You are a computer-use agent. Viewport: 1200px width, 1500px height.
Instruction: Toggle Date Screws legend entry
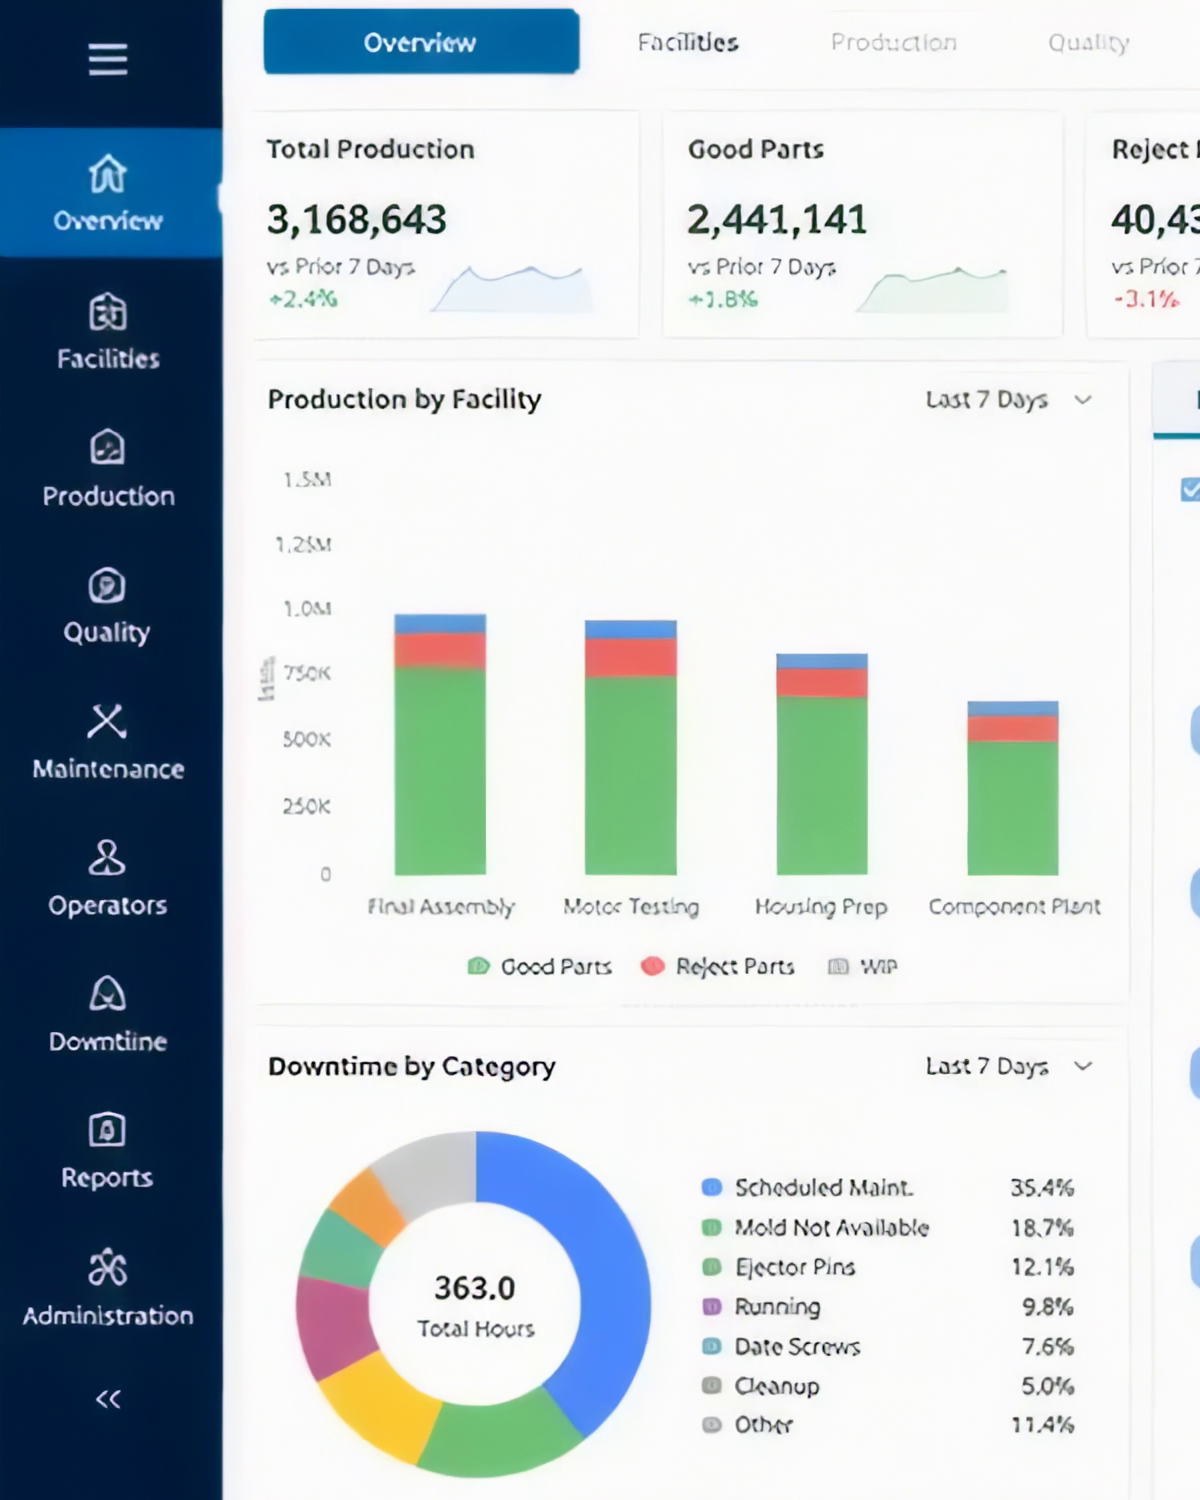pos(781,1346)
